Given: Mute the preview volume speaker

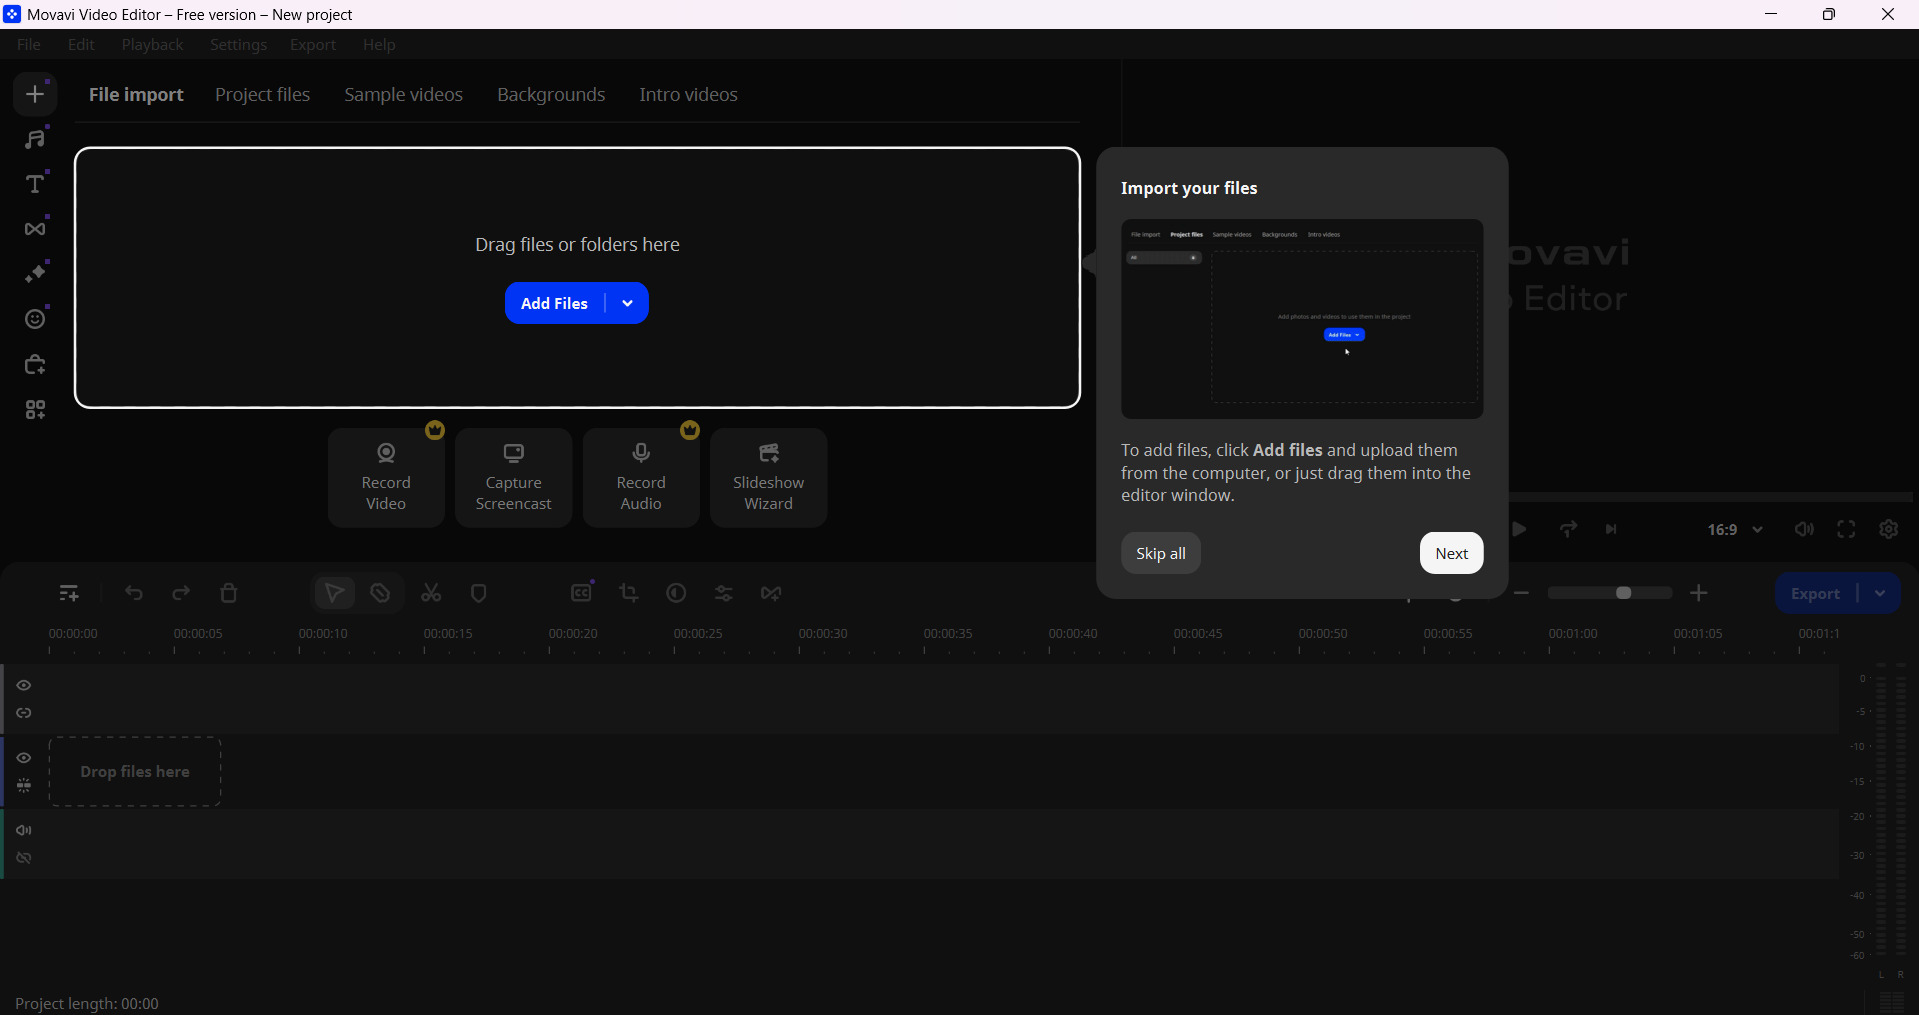Looking at the screenshot, I should (x=1804, y=530).
